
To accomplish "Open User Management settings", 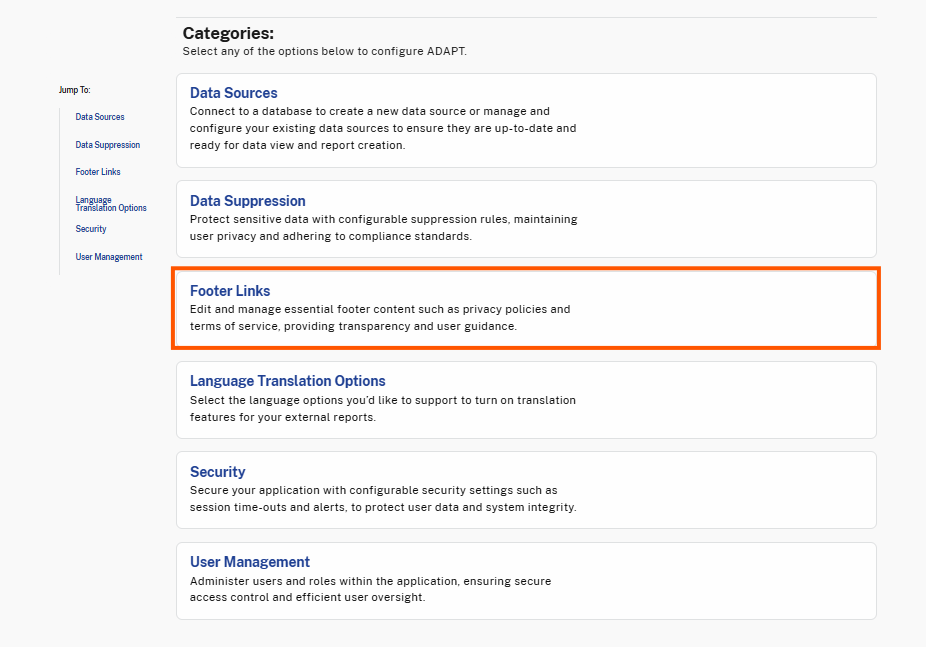I will pyautogui.click(x=525, y=580).
